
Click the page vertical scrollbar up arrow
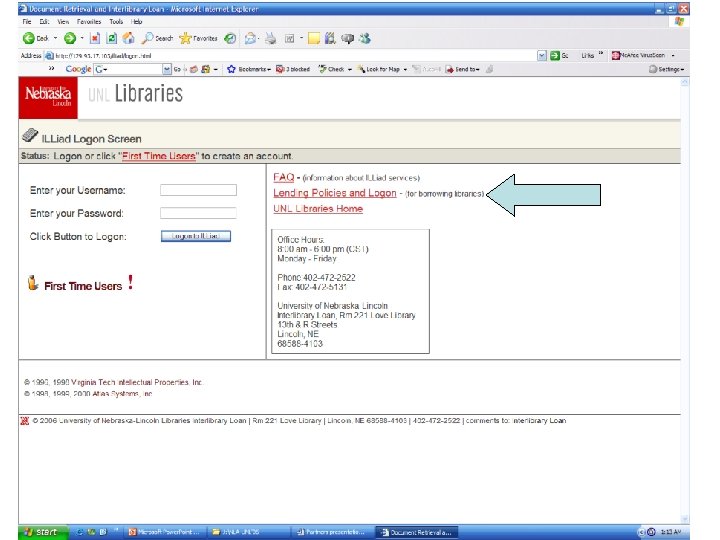click(685, 82)
